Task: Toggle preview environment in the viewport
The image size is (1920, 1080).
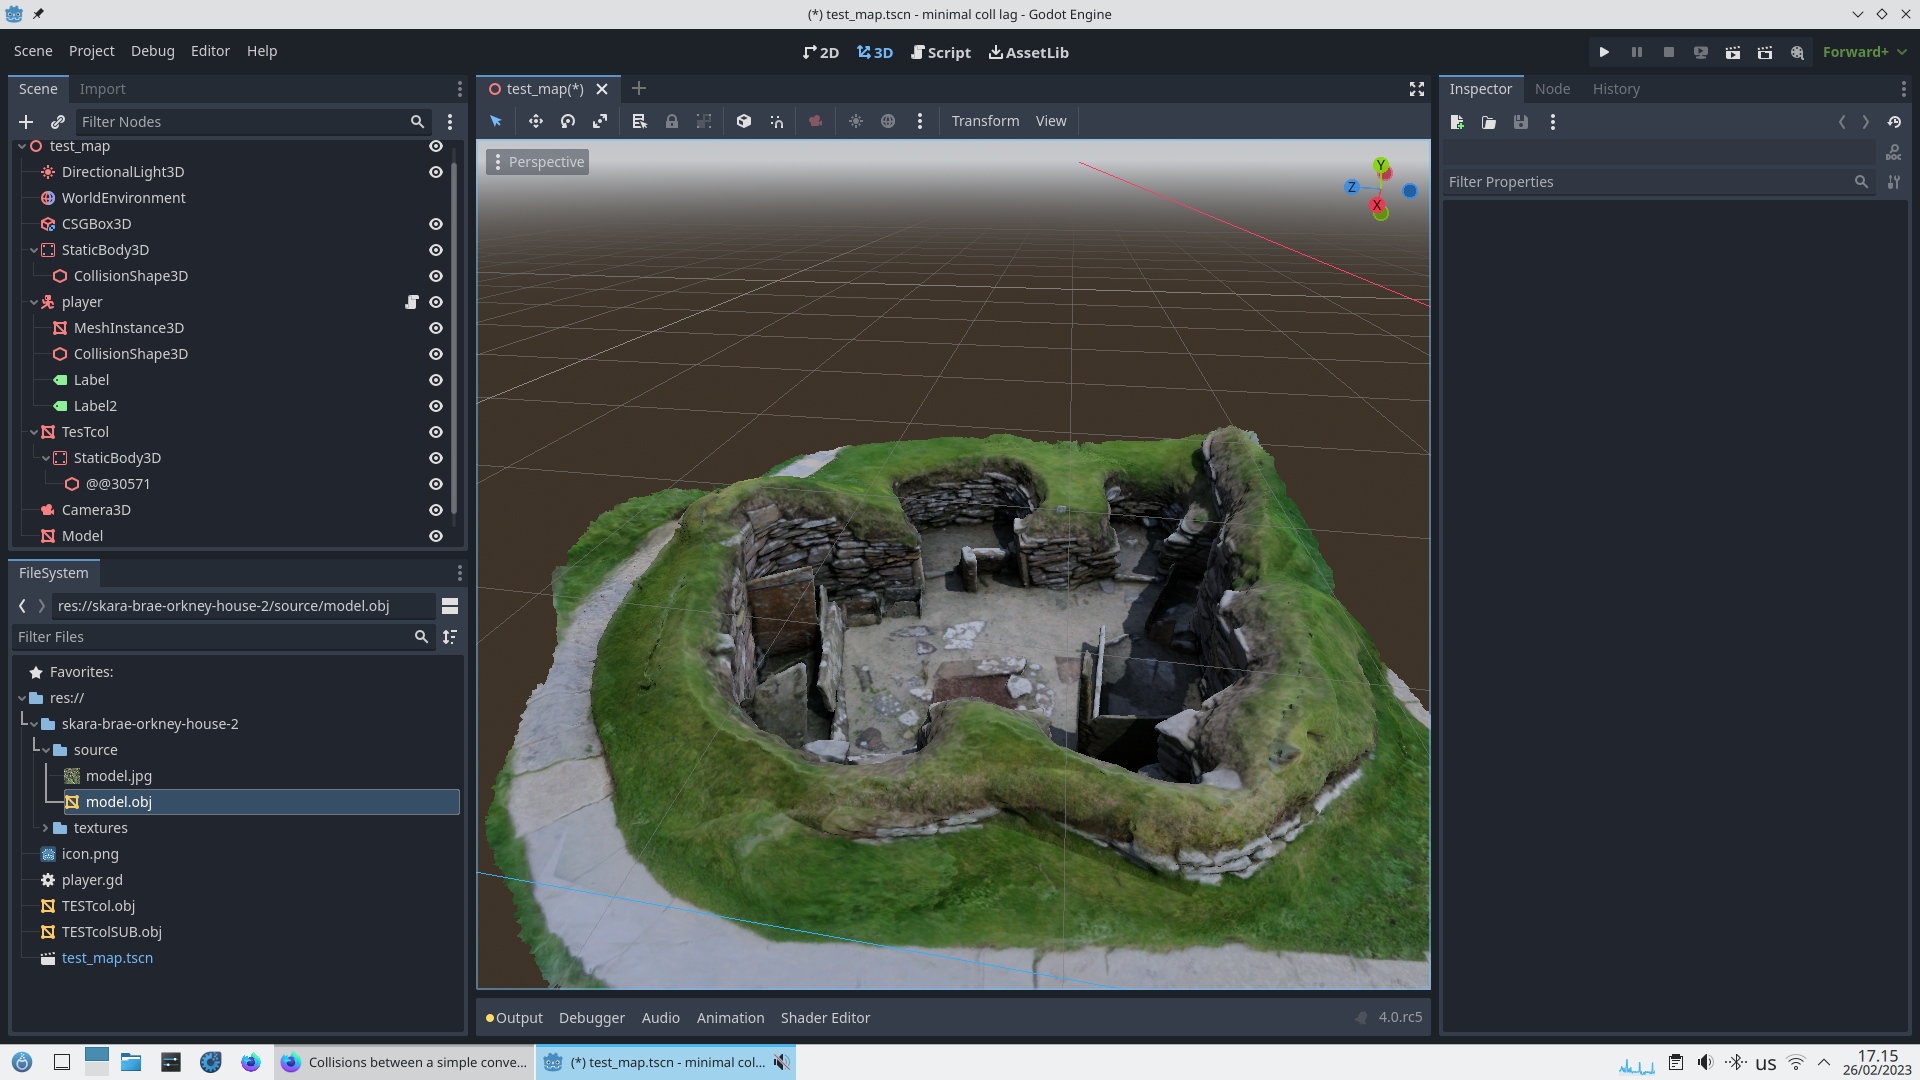Action: [888, 121]
